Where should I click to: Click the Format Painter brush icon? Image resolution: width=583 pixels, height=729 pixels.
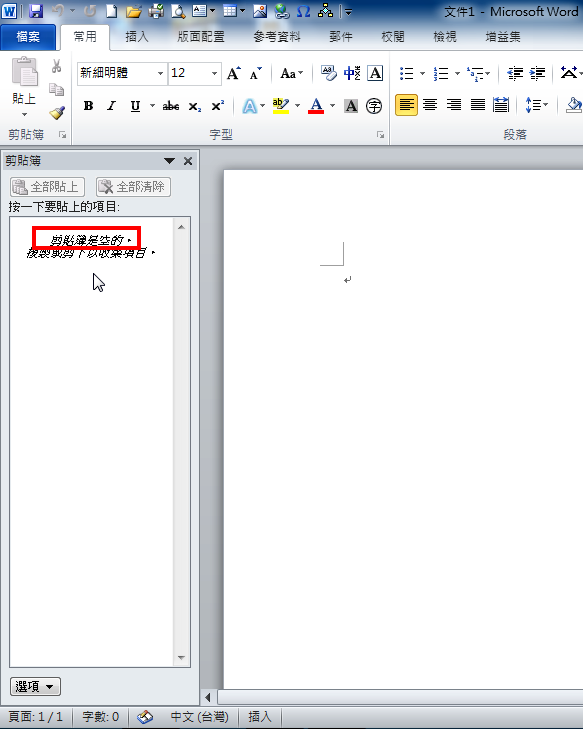pos(57,113)
